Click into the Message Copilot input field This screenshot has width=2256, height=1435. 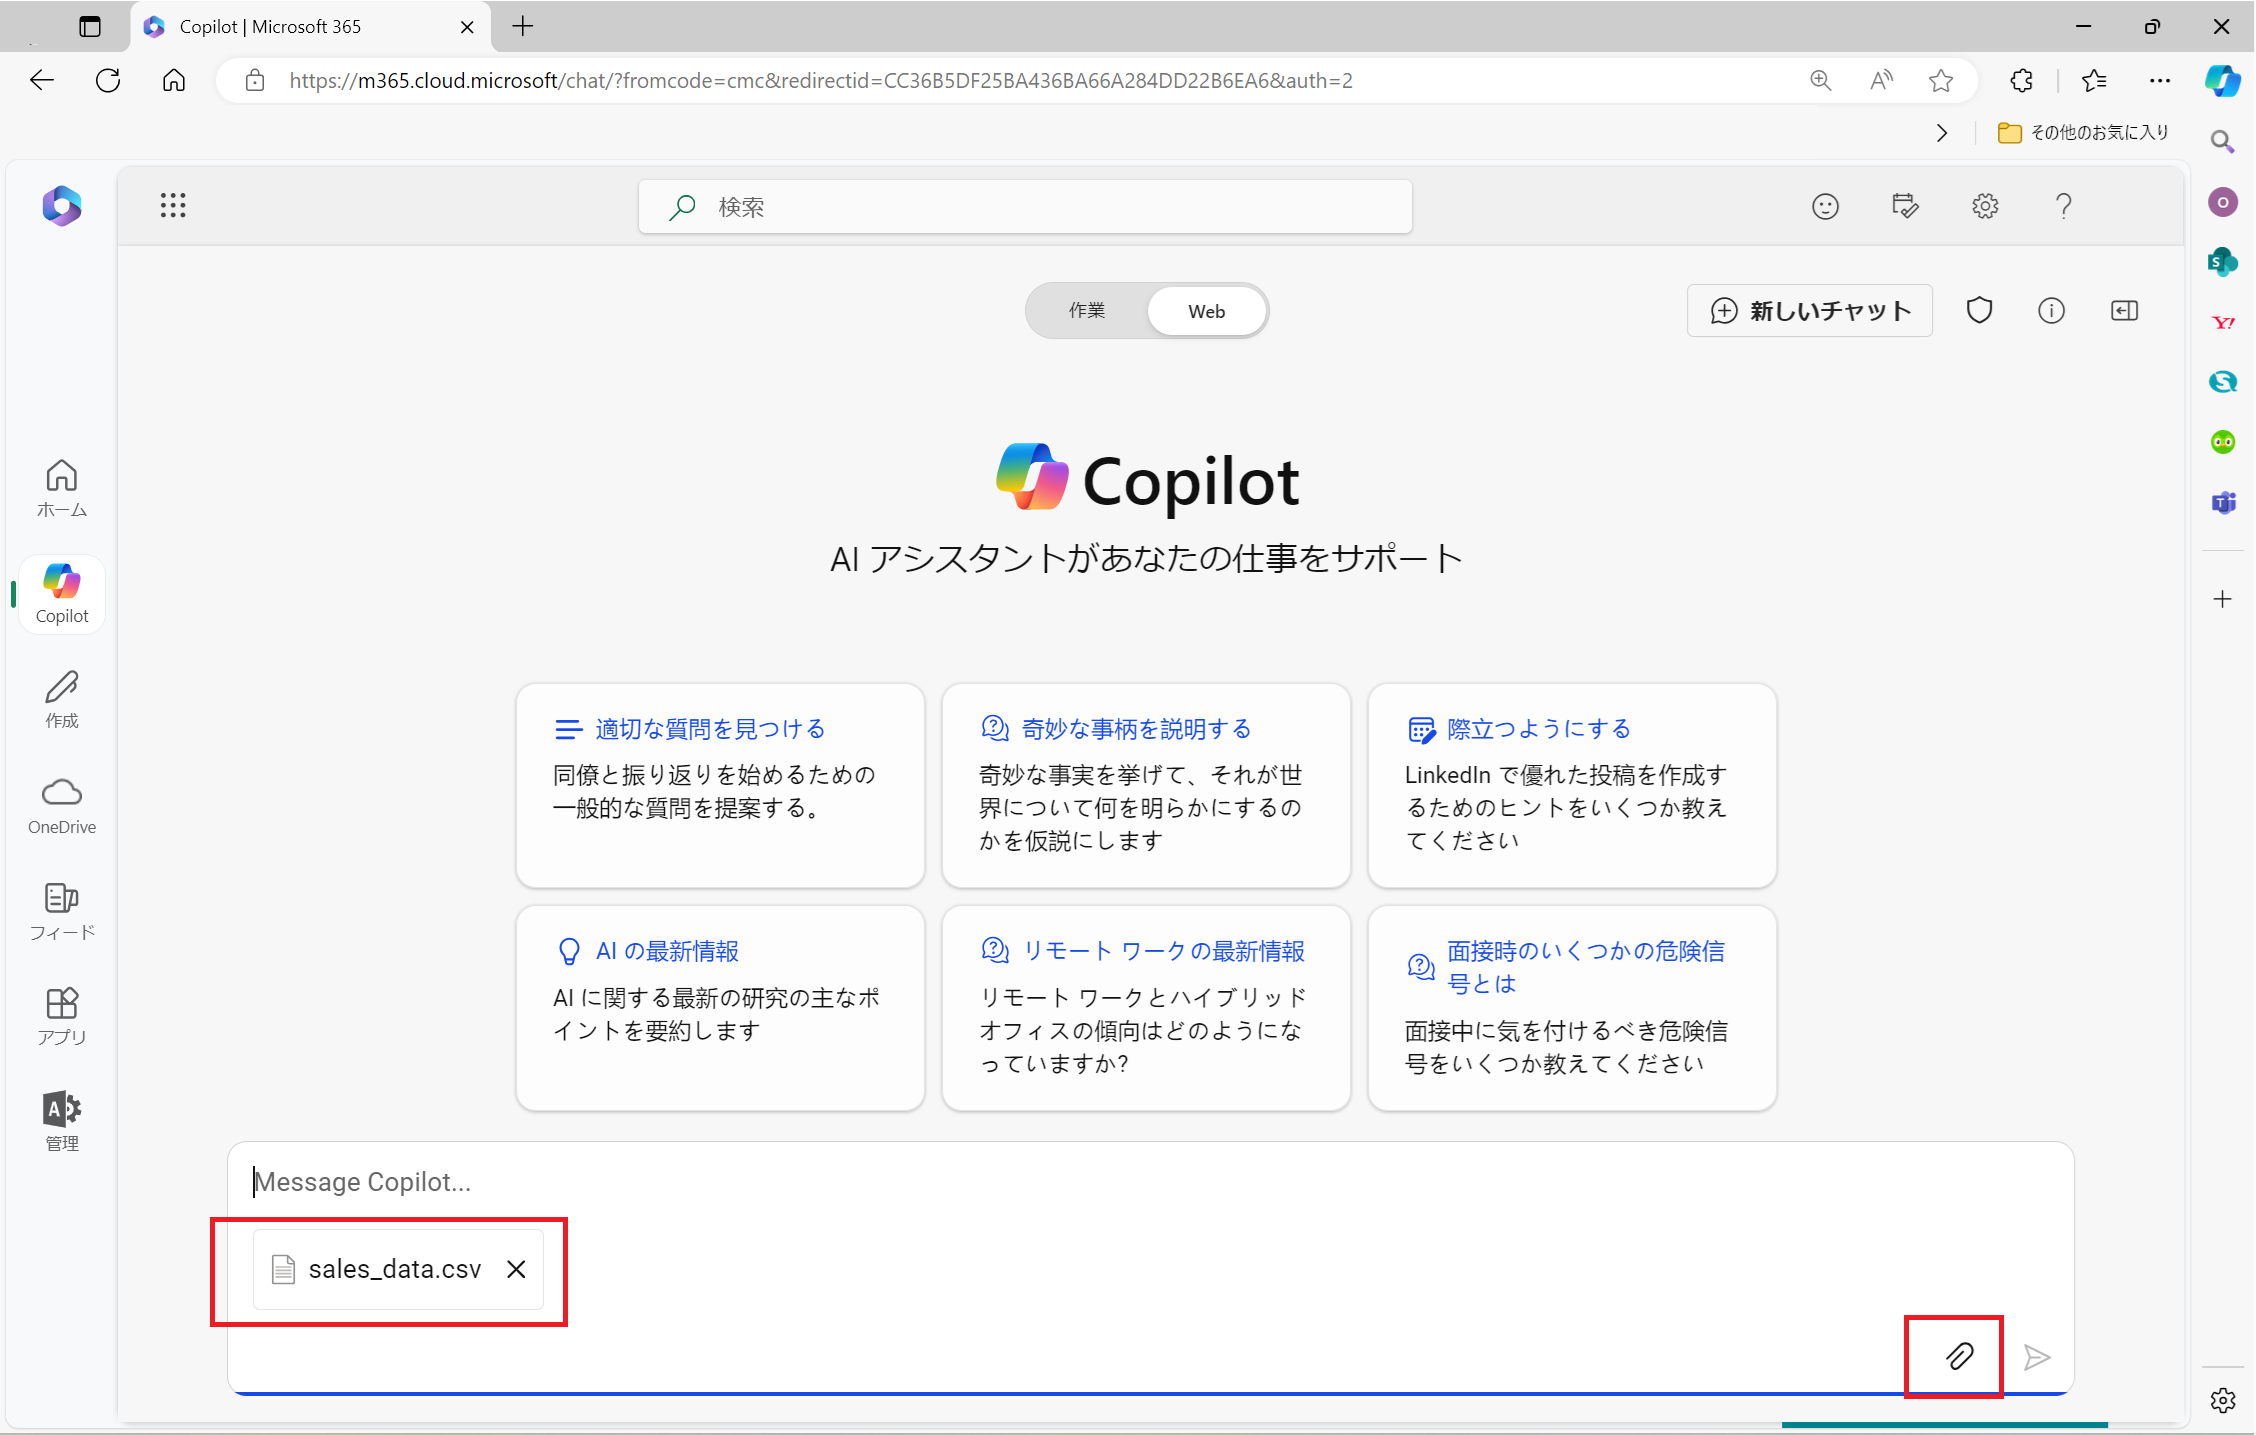tap(1150, 1182)
